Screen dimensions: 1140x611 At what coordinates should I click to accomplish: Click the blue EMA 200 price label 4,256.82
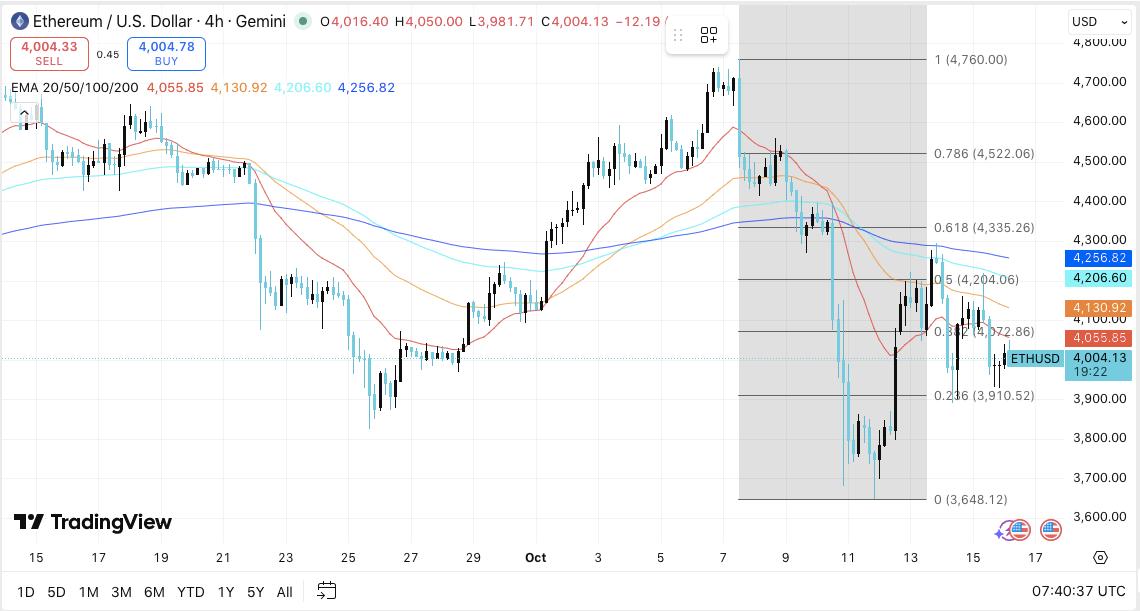pyautogui.click(x=1098, y=258)
